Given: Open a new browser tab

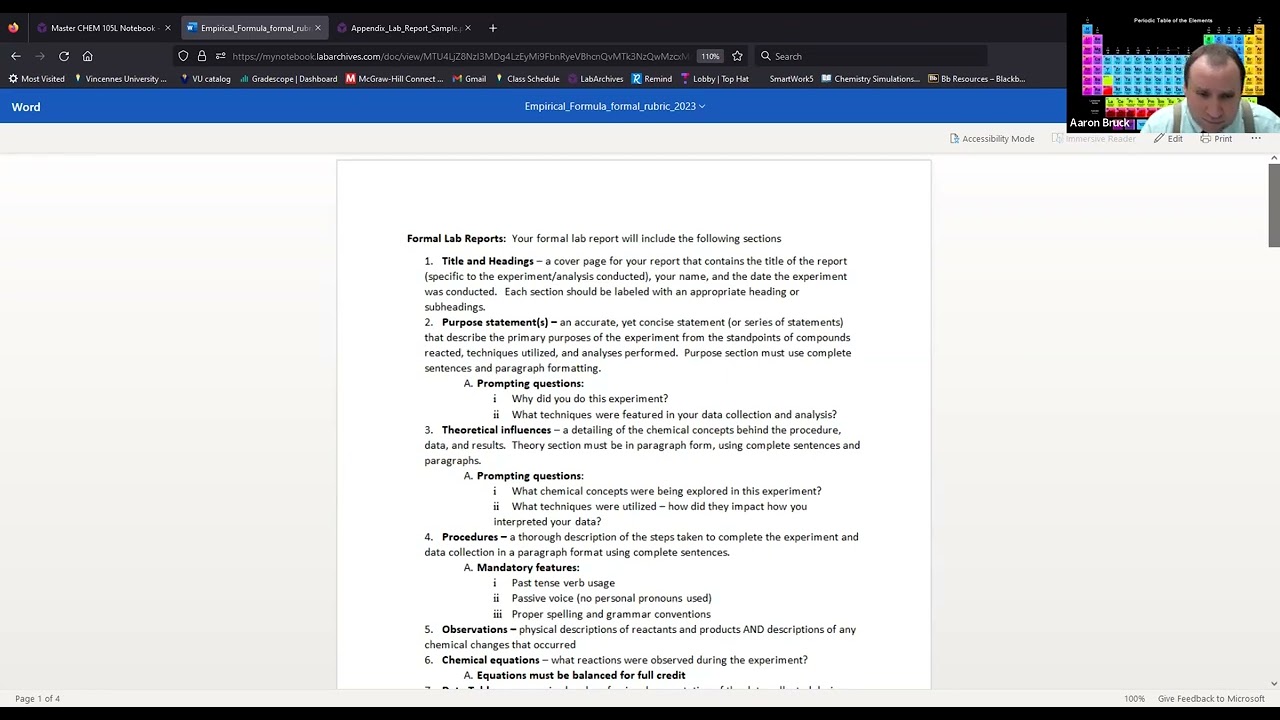Looking at the screenshot, I should [x=492, y=28].
